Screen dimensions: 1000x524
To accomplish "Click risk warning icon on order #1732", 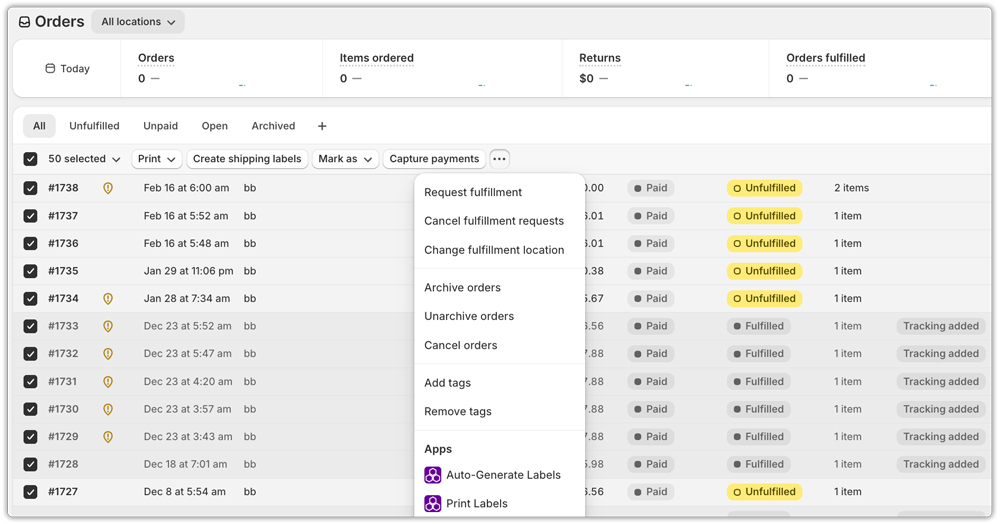I will [x=108, y=354].
